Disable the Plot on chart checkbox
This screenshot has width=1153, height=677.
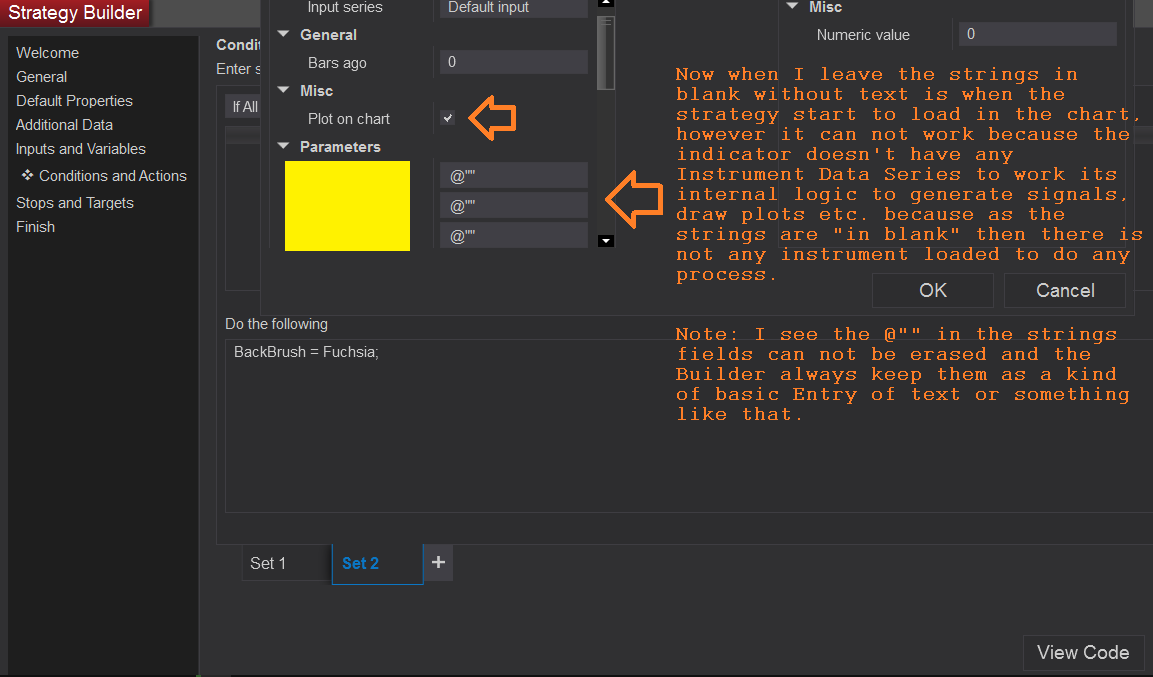pyautogui.click(x=446, y=118)
